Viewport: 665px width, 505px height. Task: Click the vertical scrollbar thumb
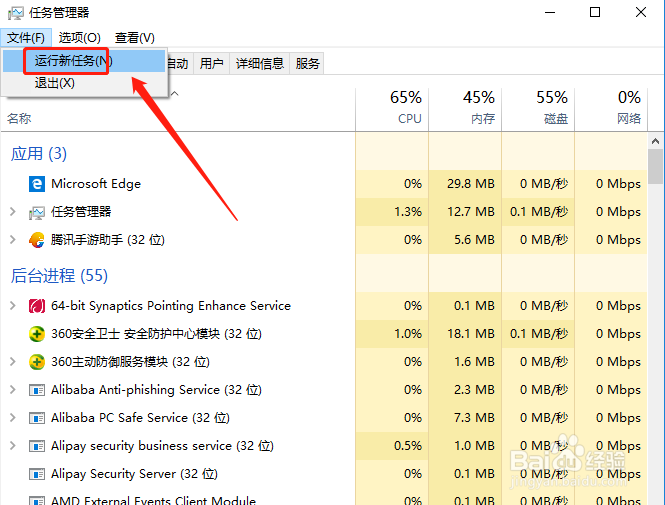pyautogui.click(x=656, y=167)
